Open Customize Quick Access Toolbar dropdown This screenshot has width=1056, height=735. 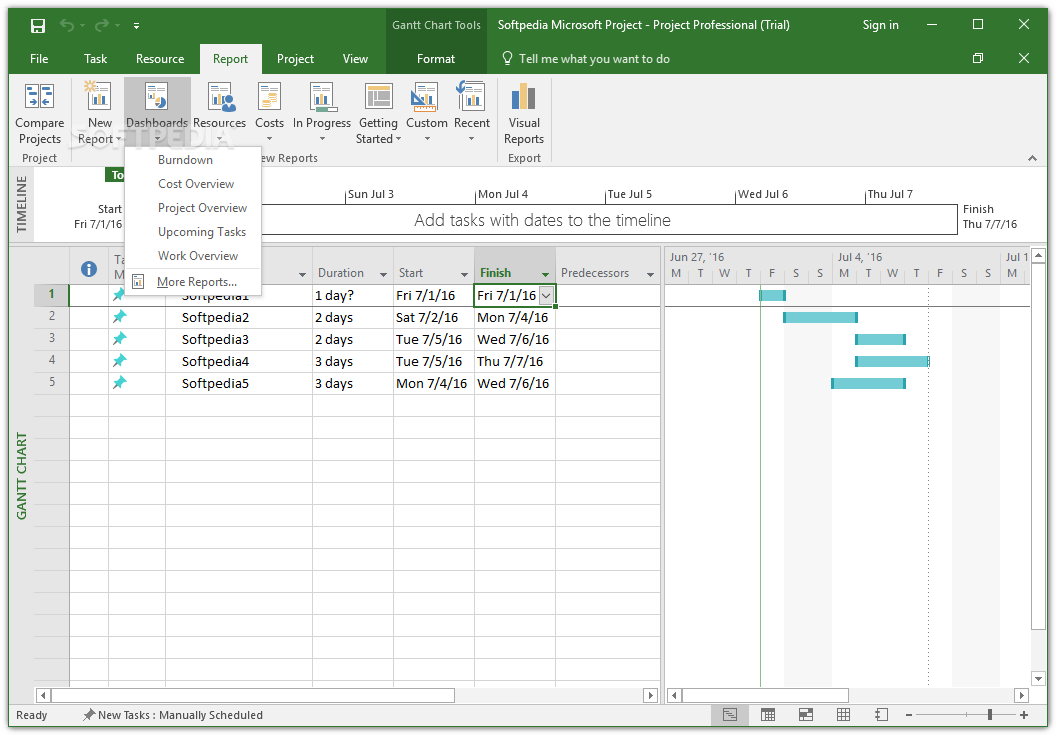point(136,26)
